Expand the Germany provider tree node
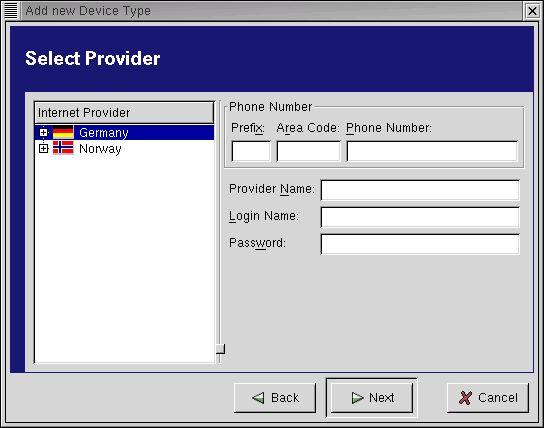Screen dimensions: 544x428 point(43,132)
